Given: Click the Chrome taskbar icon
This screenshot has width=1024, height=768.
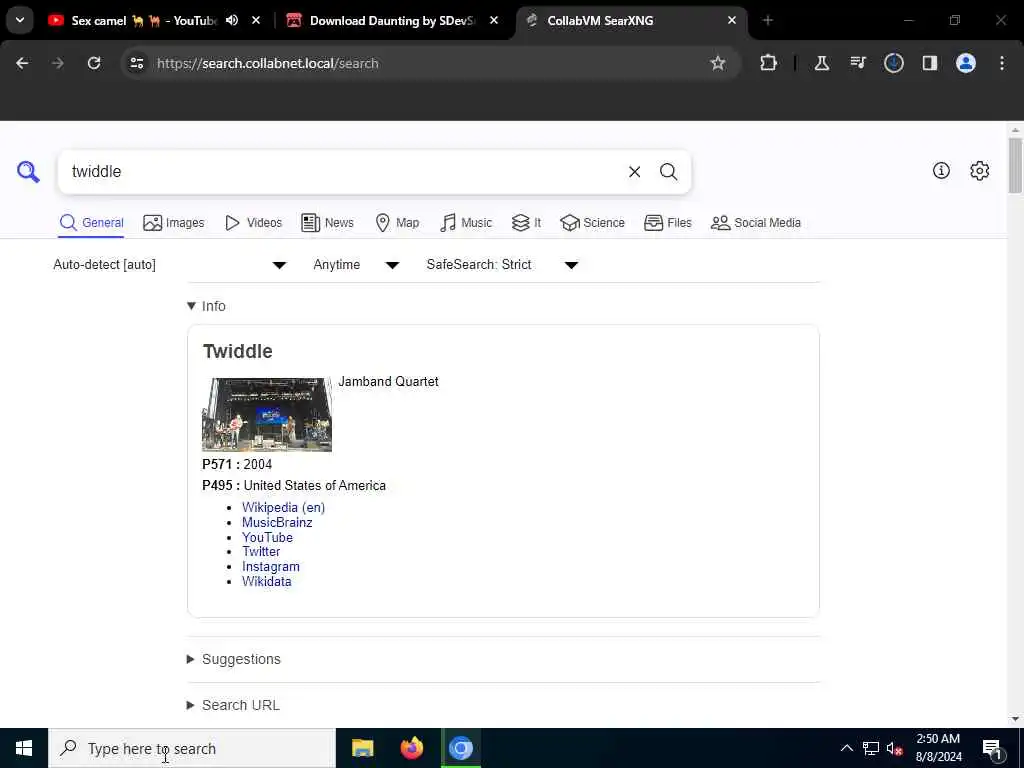Looking at the screenshot, I should point(460,748).
